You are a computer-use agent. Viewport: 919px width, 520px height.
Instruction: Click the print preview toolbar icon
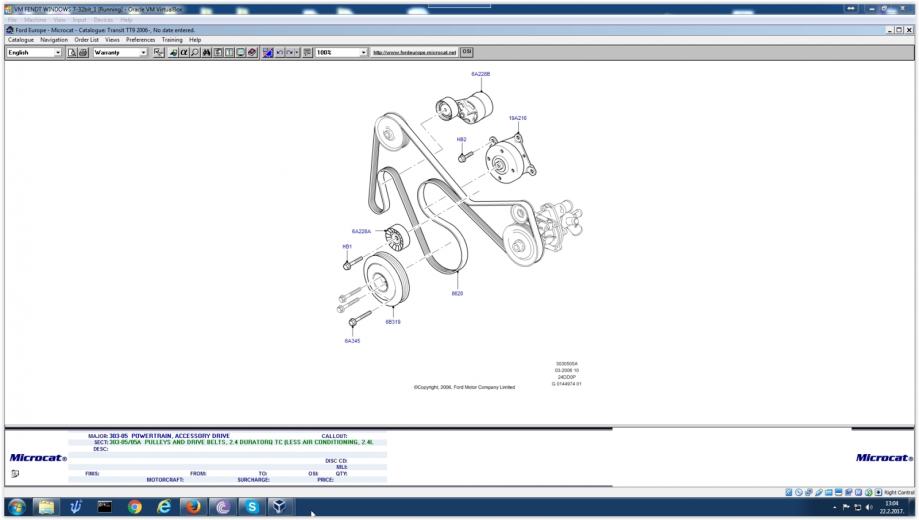tap(72, 53)
